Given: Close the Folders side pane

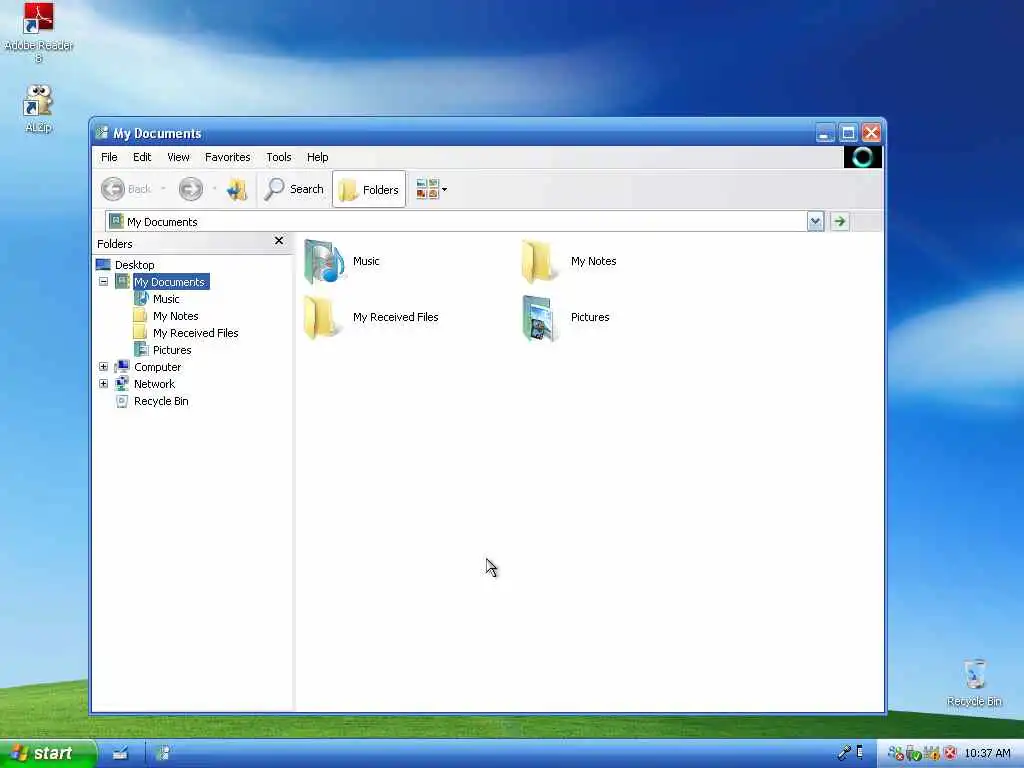Looking at the screenshot, I should (x=279, y=241).
